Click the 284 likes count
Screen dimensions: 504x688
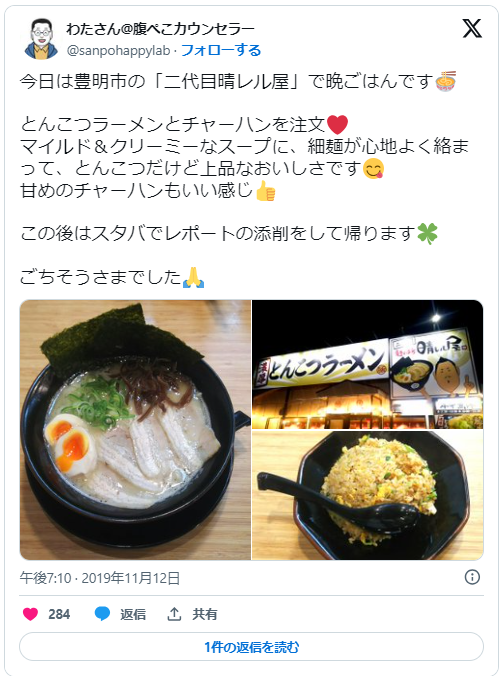pyautogui.click(x=59, y=614)
